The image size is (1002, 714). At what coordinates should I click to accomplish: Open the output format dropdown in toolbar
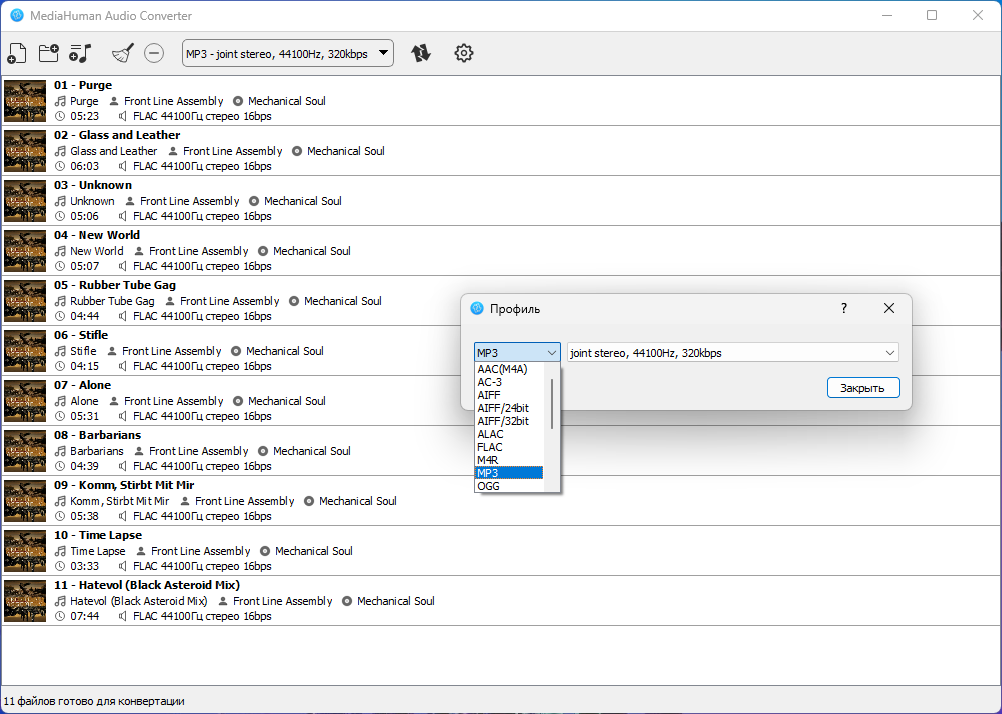(x=288, y=54)
